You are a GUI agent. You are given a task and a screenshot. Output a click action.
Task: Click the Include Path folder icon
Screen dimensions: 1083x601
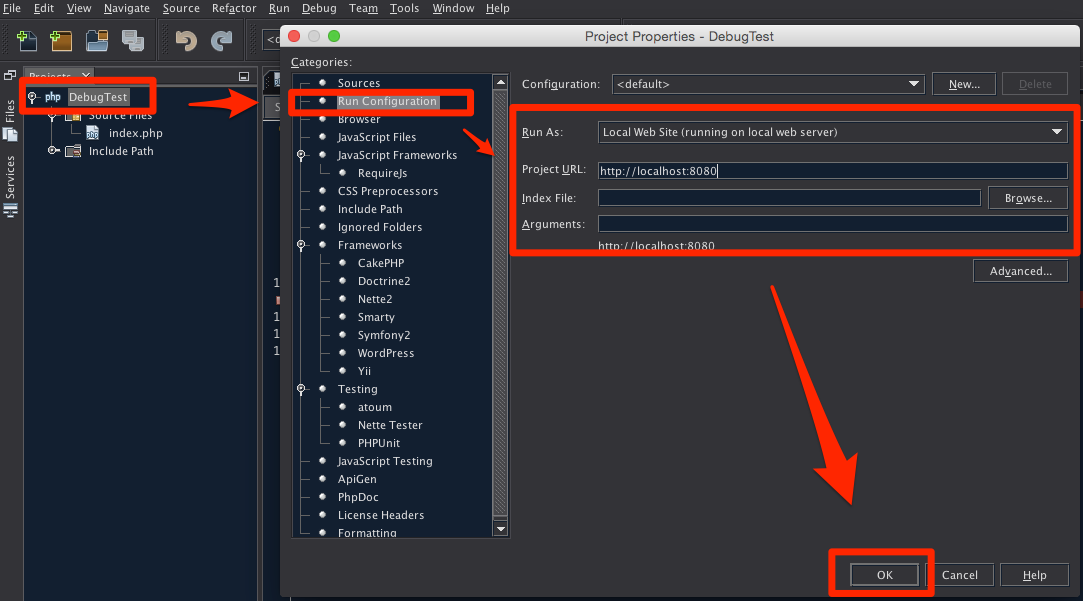tap(73, 151)
